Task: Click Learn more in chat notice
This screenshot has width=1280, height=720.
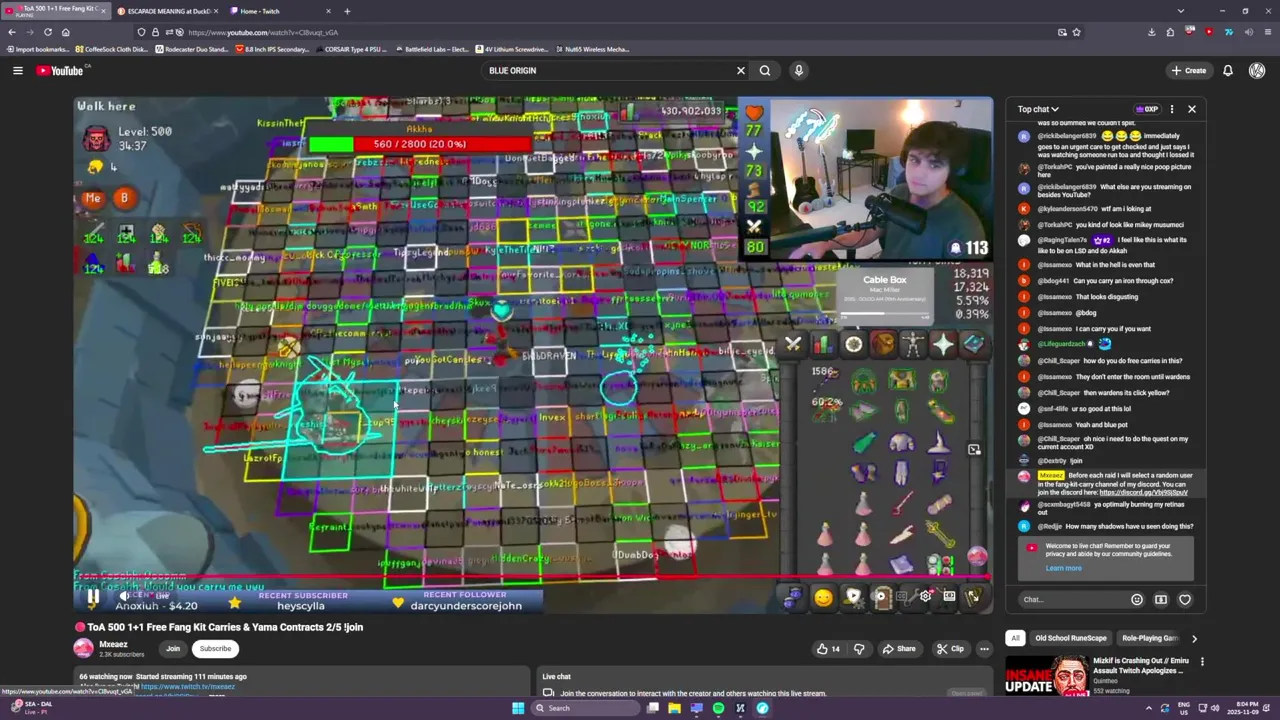Action: click(1063, 568)
